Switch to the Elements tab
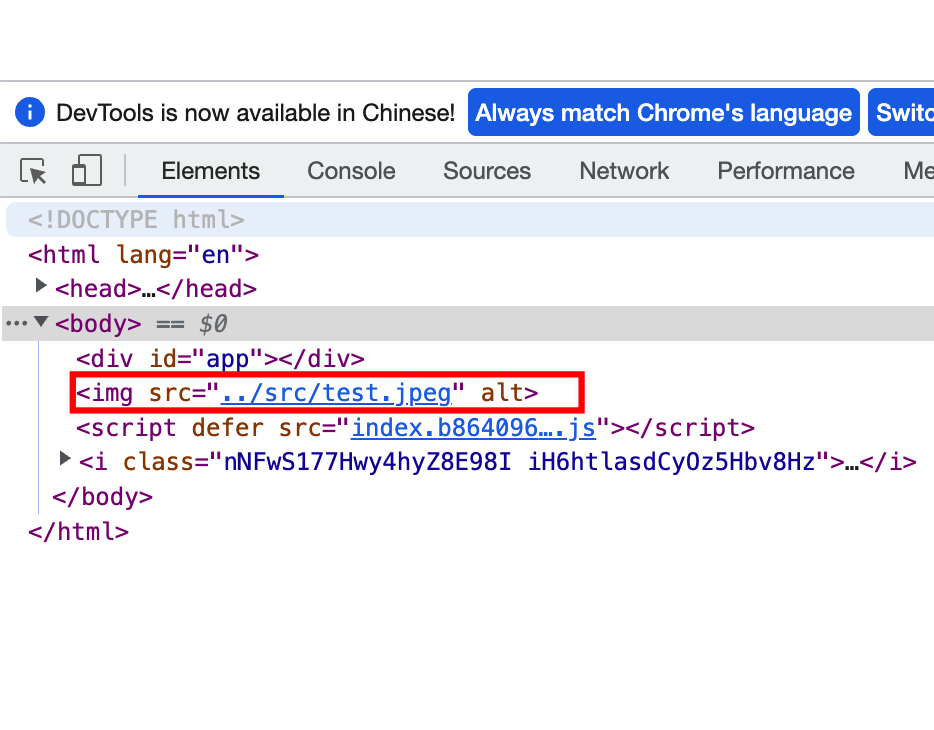The width and height of the screenshot is (934, 730). (211, 171)
